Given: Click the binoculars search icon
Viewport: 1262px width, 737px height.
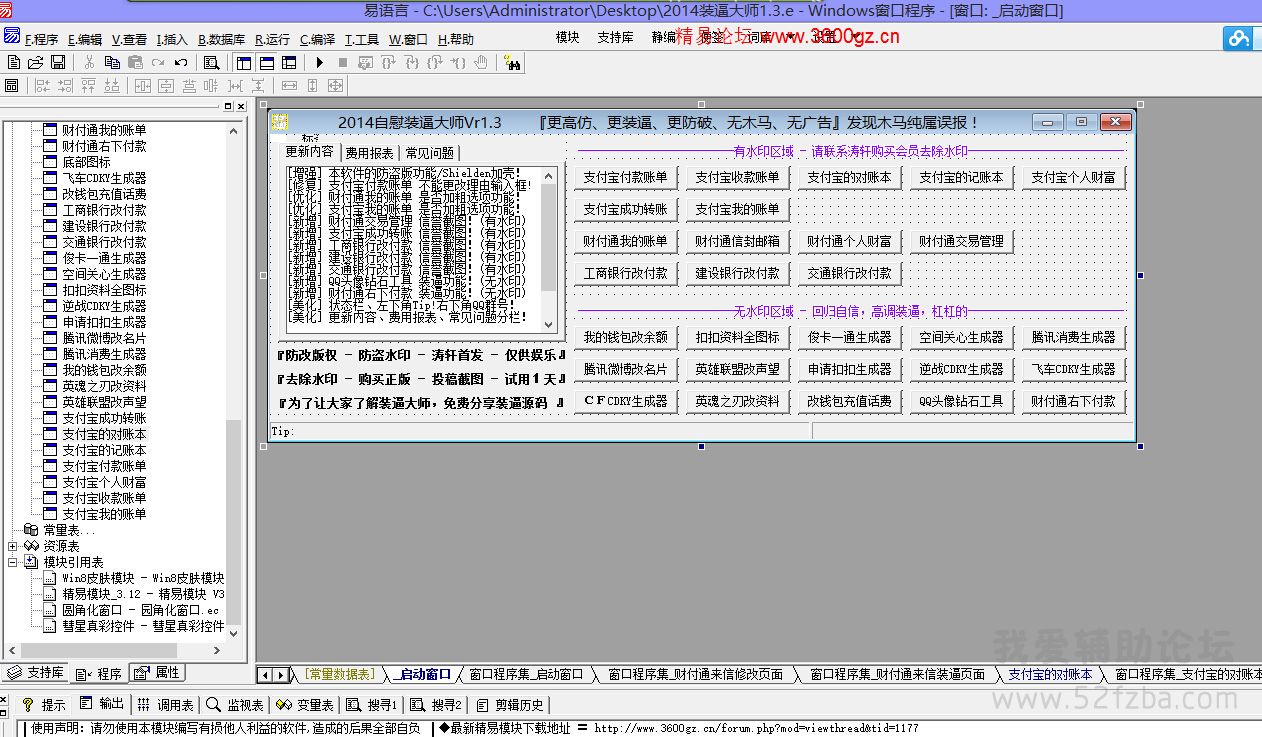Looking at the screenshot, I should pyautogui.click(x=513, y=62).
